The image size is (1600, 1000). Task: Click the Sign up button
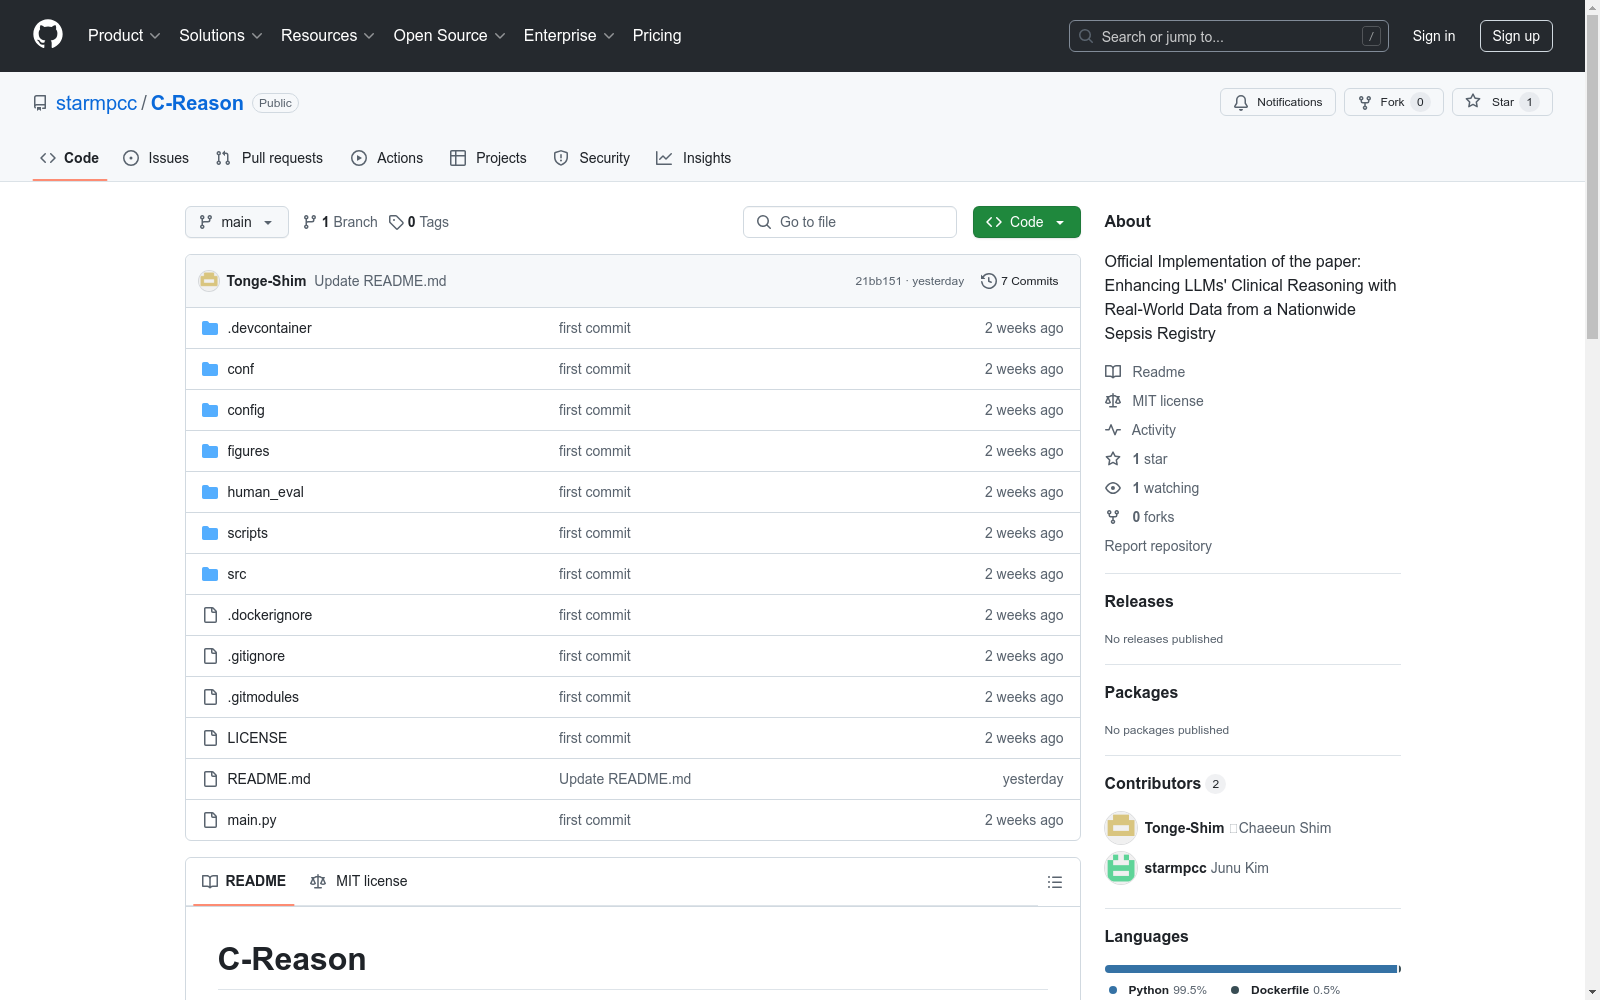(1516, 36)
